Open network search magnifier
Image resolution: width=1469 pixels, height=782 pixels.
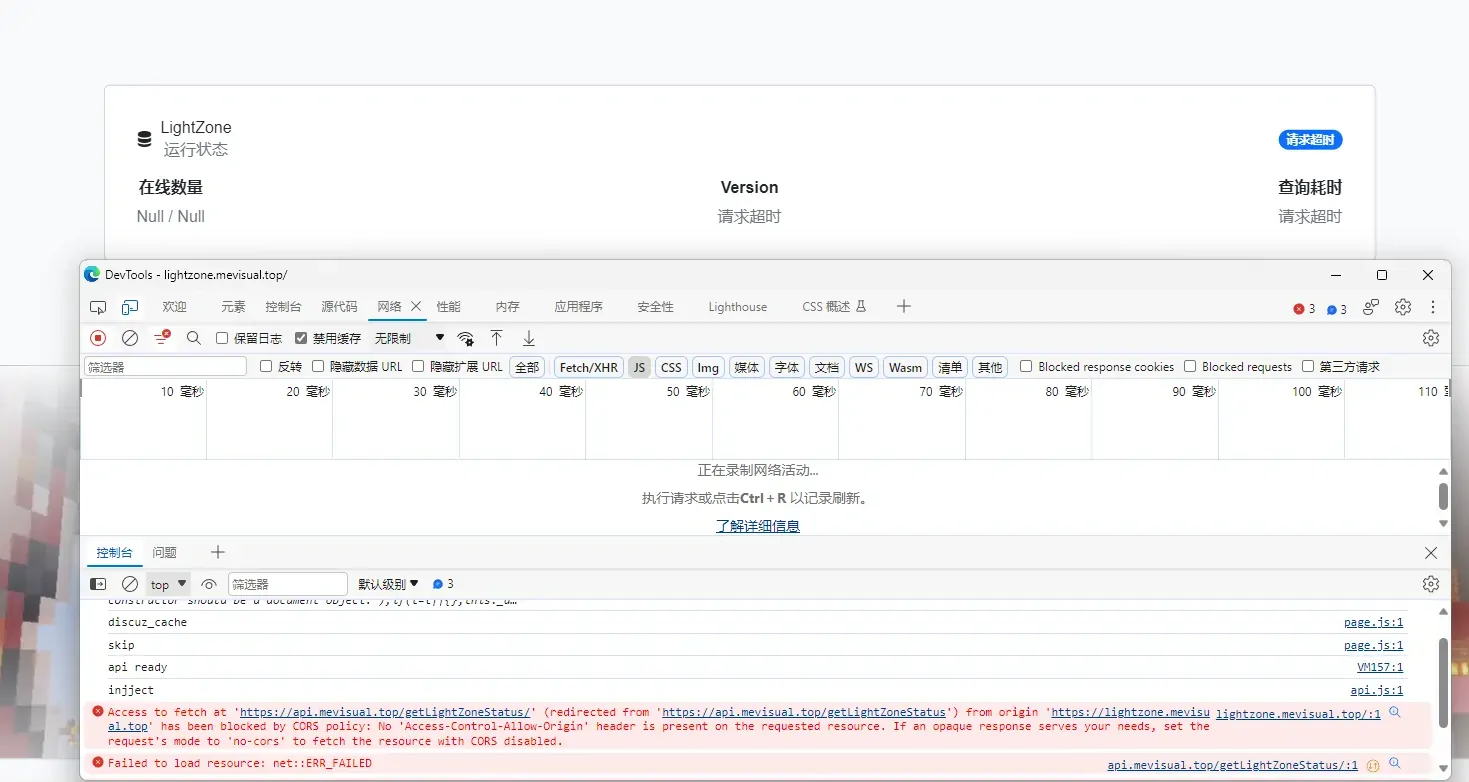(194, 338)
